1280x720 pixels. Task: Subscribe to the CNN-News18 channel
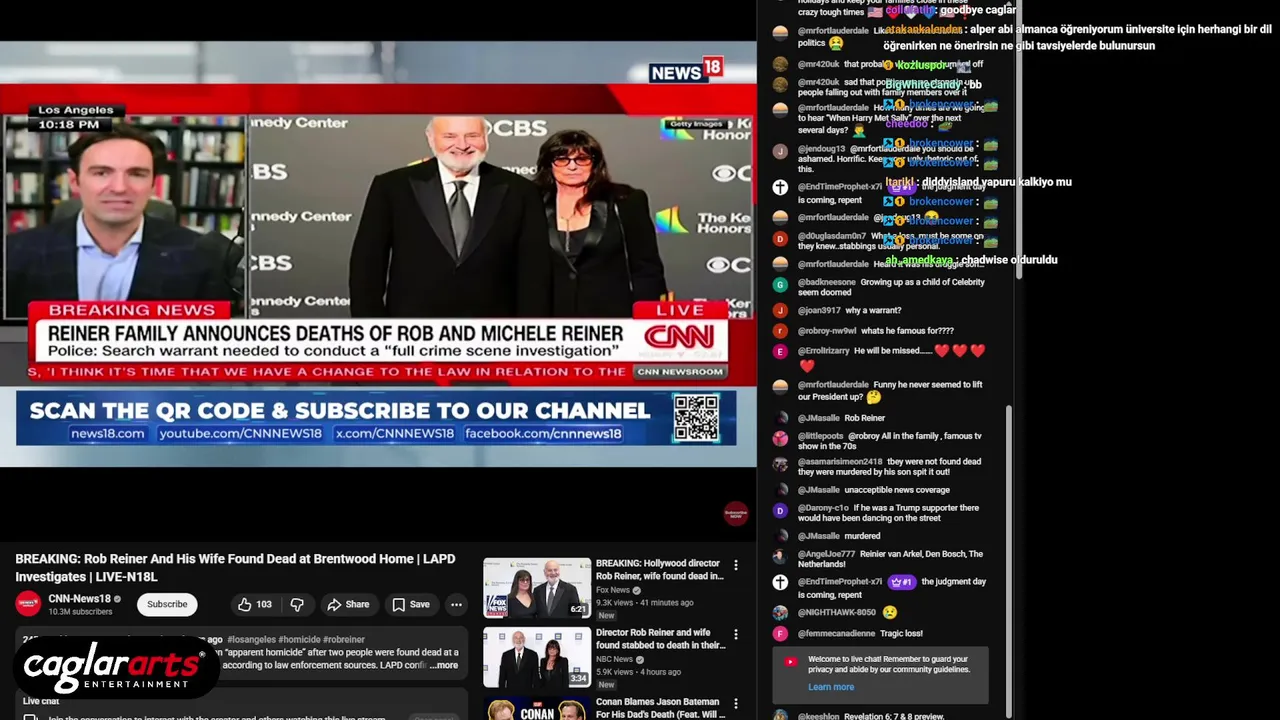167,604
